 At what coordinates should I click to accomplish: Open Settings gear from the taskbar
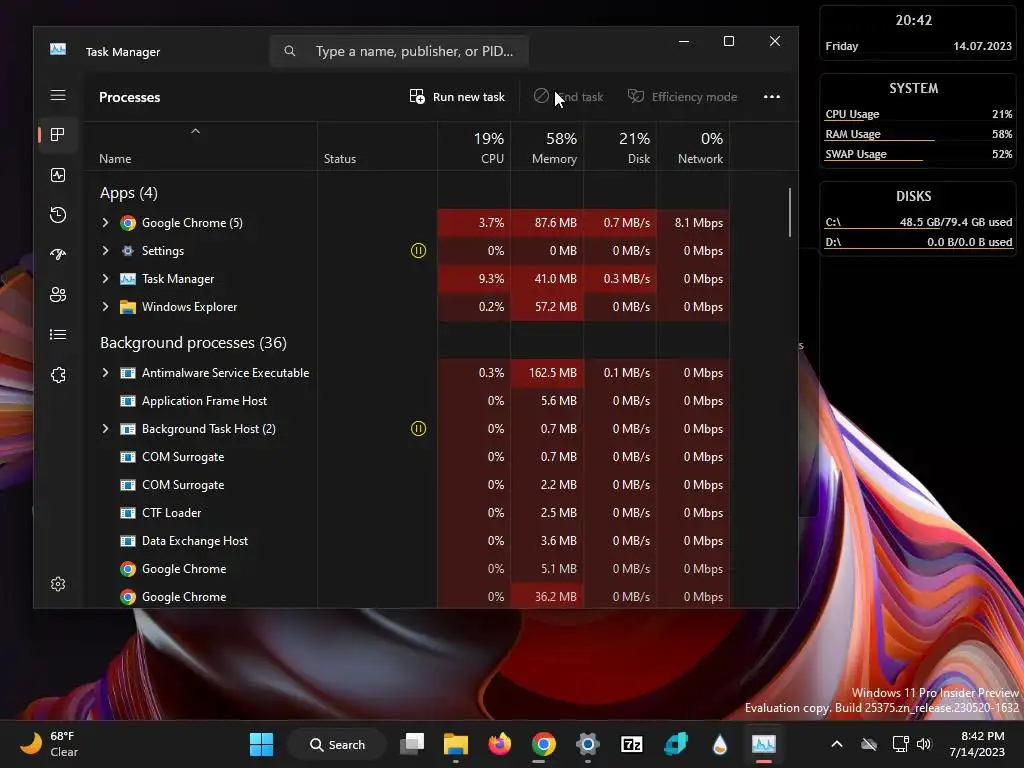(x=588, y=744)
